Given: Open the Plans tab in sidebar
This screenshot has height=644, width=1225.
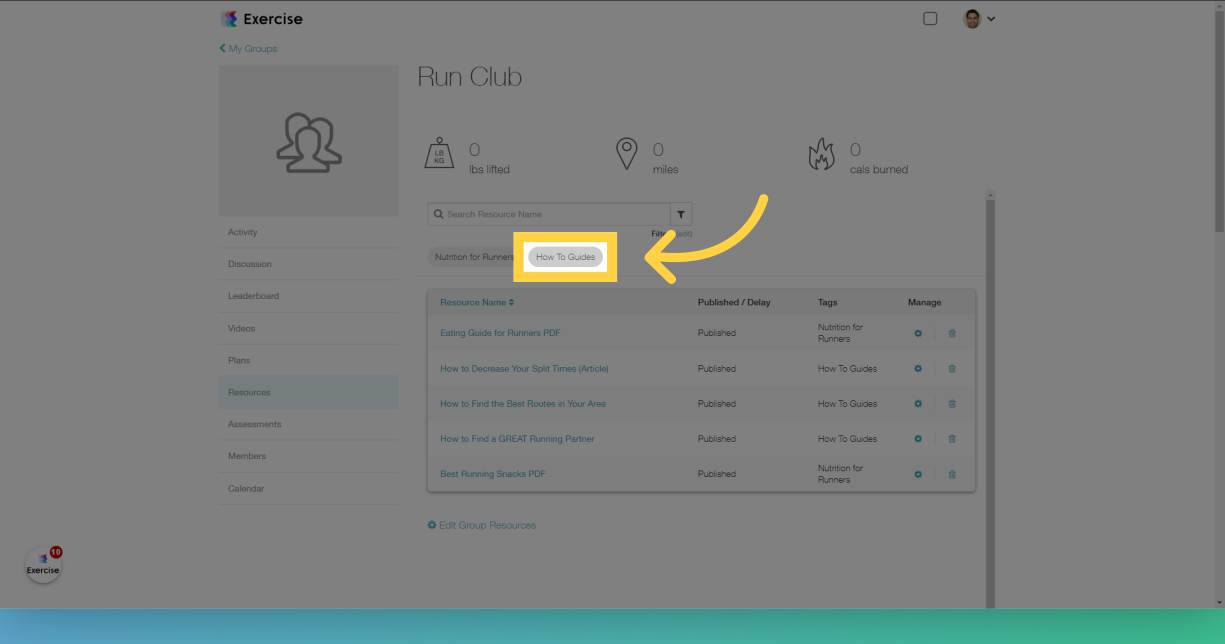Looking at the screenshot, I should pos(309,360).
